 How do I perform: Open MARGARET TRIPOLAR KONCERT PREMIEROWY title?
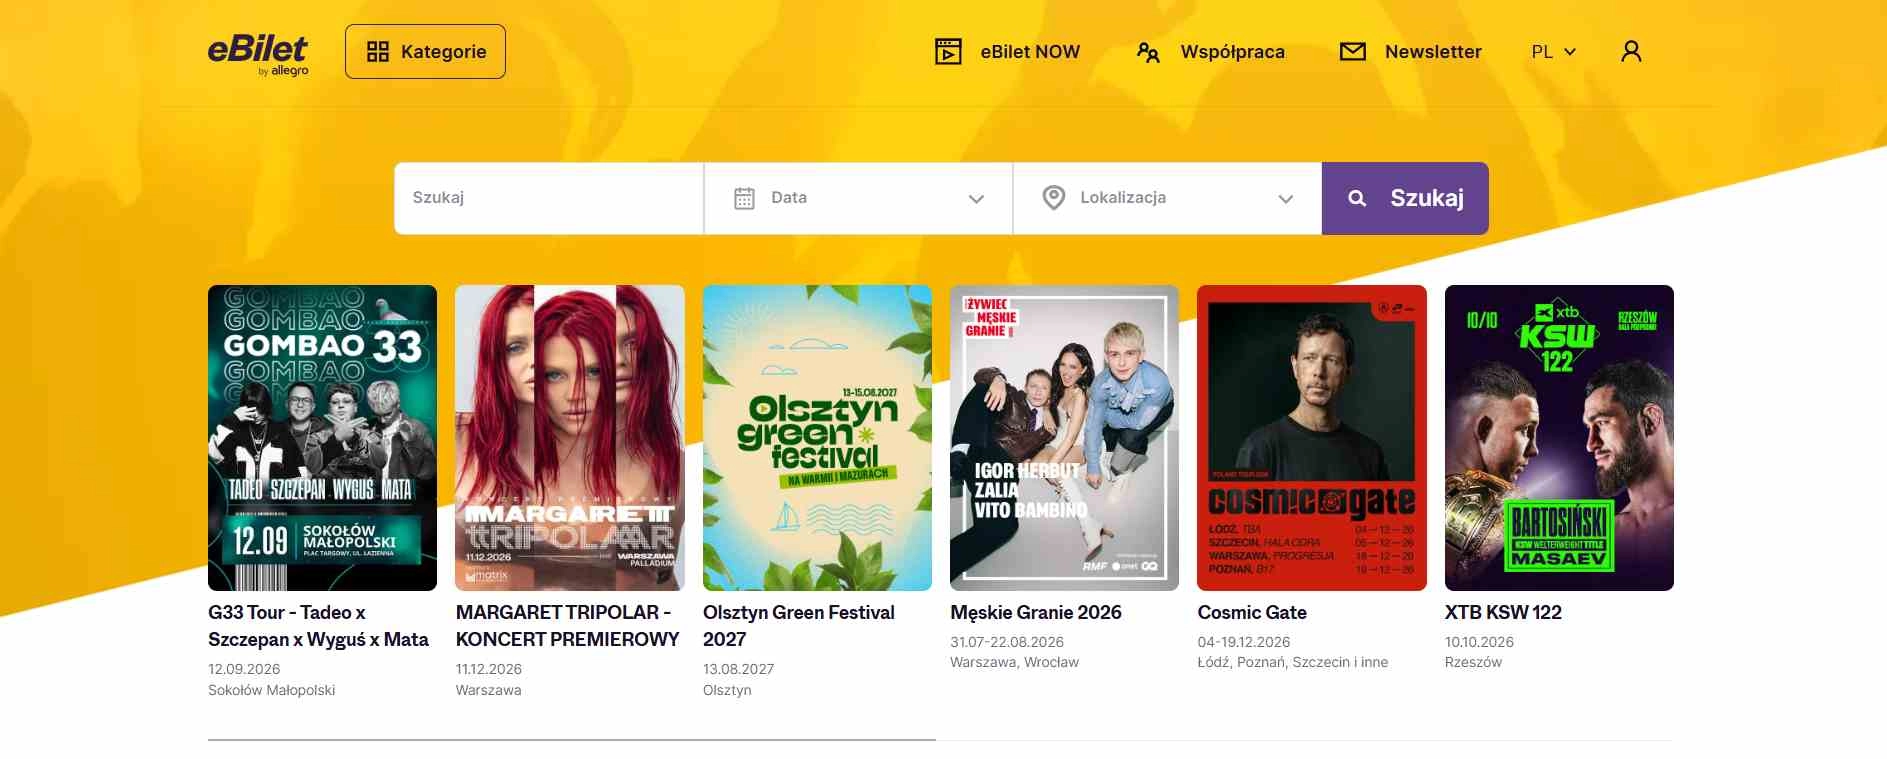(567, 626)
